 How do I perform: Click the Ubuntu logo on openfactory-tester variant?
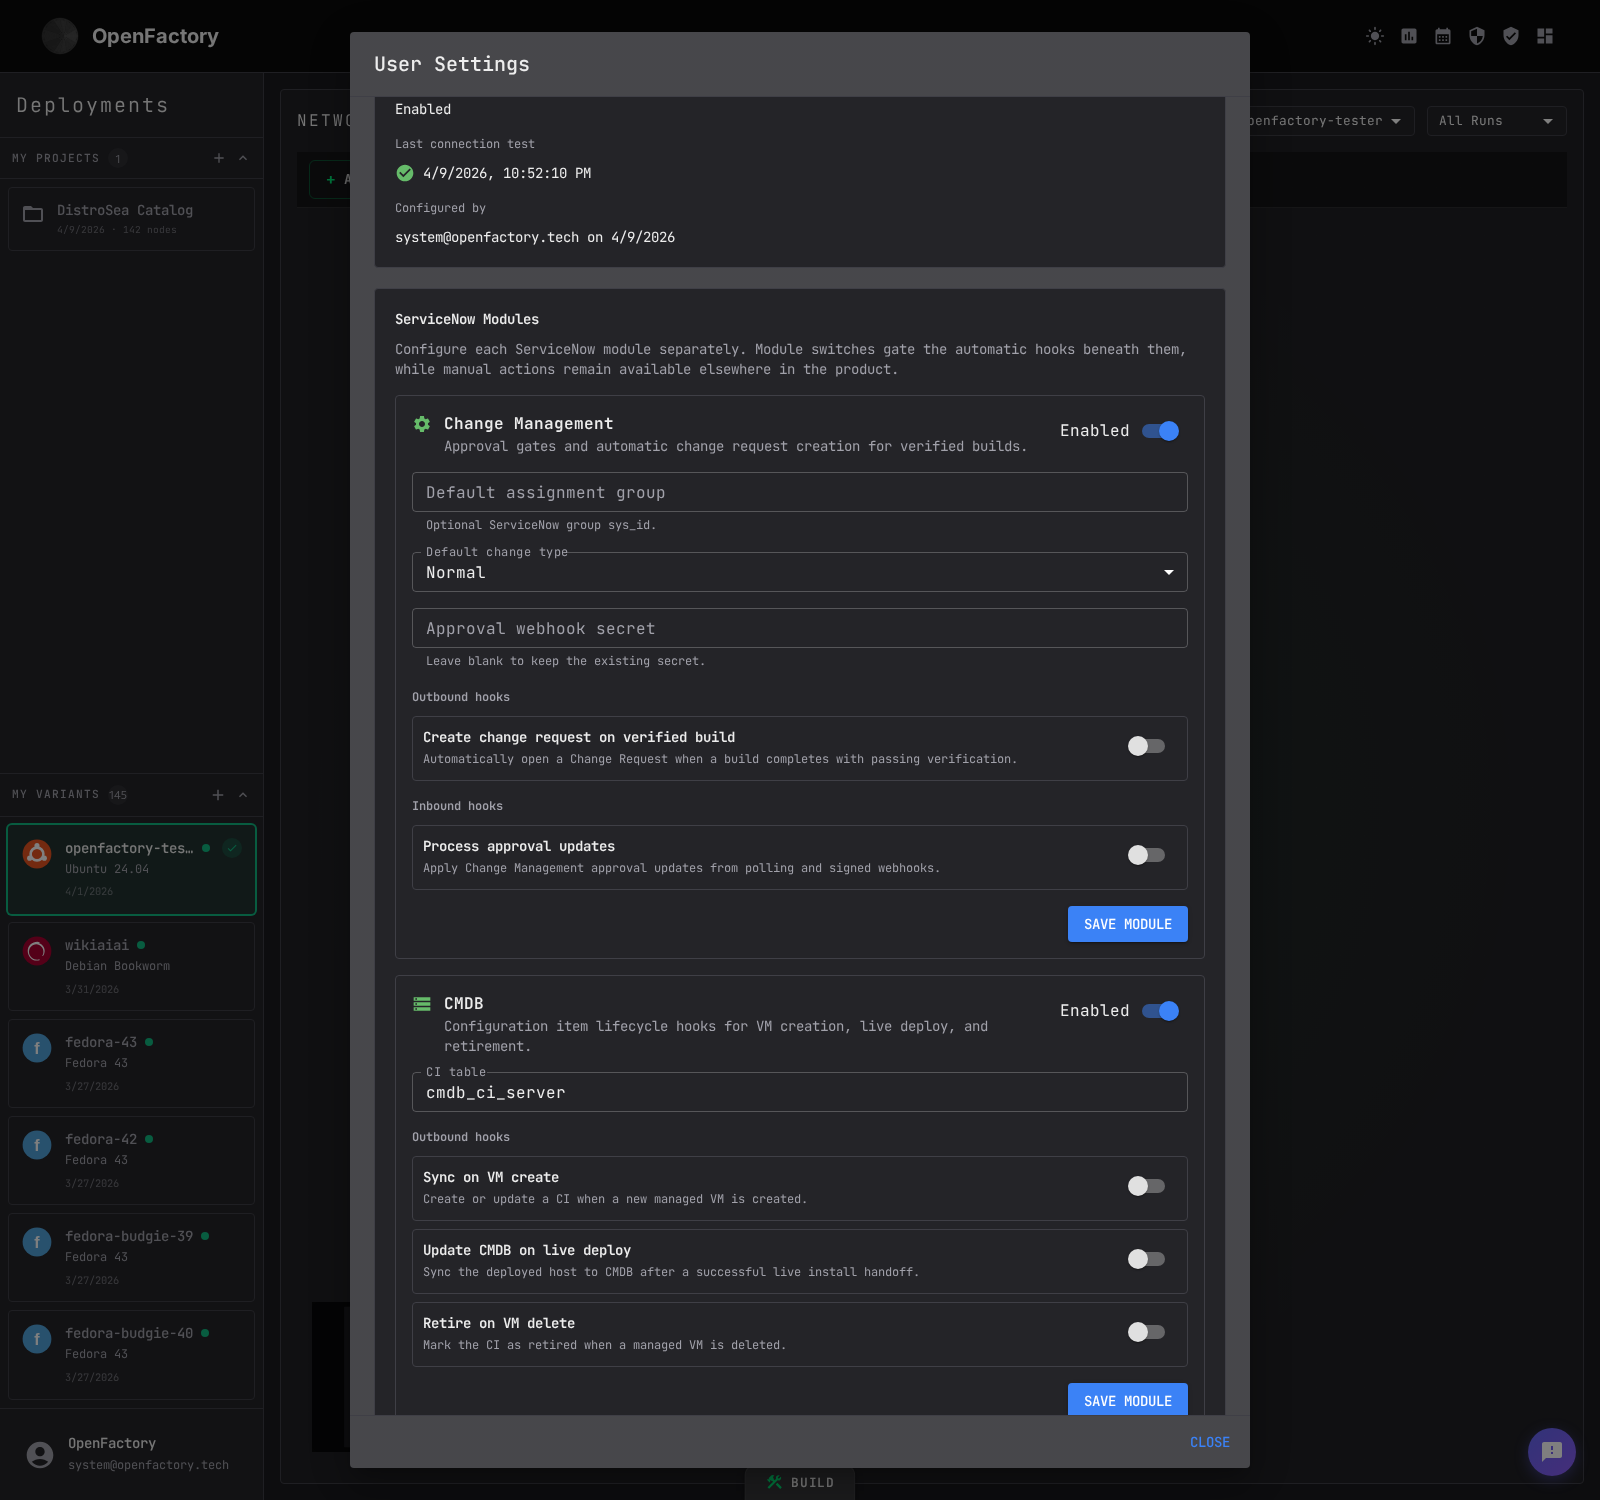[x=37, y=853]
